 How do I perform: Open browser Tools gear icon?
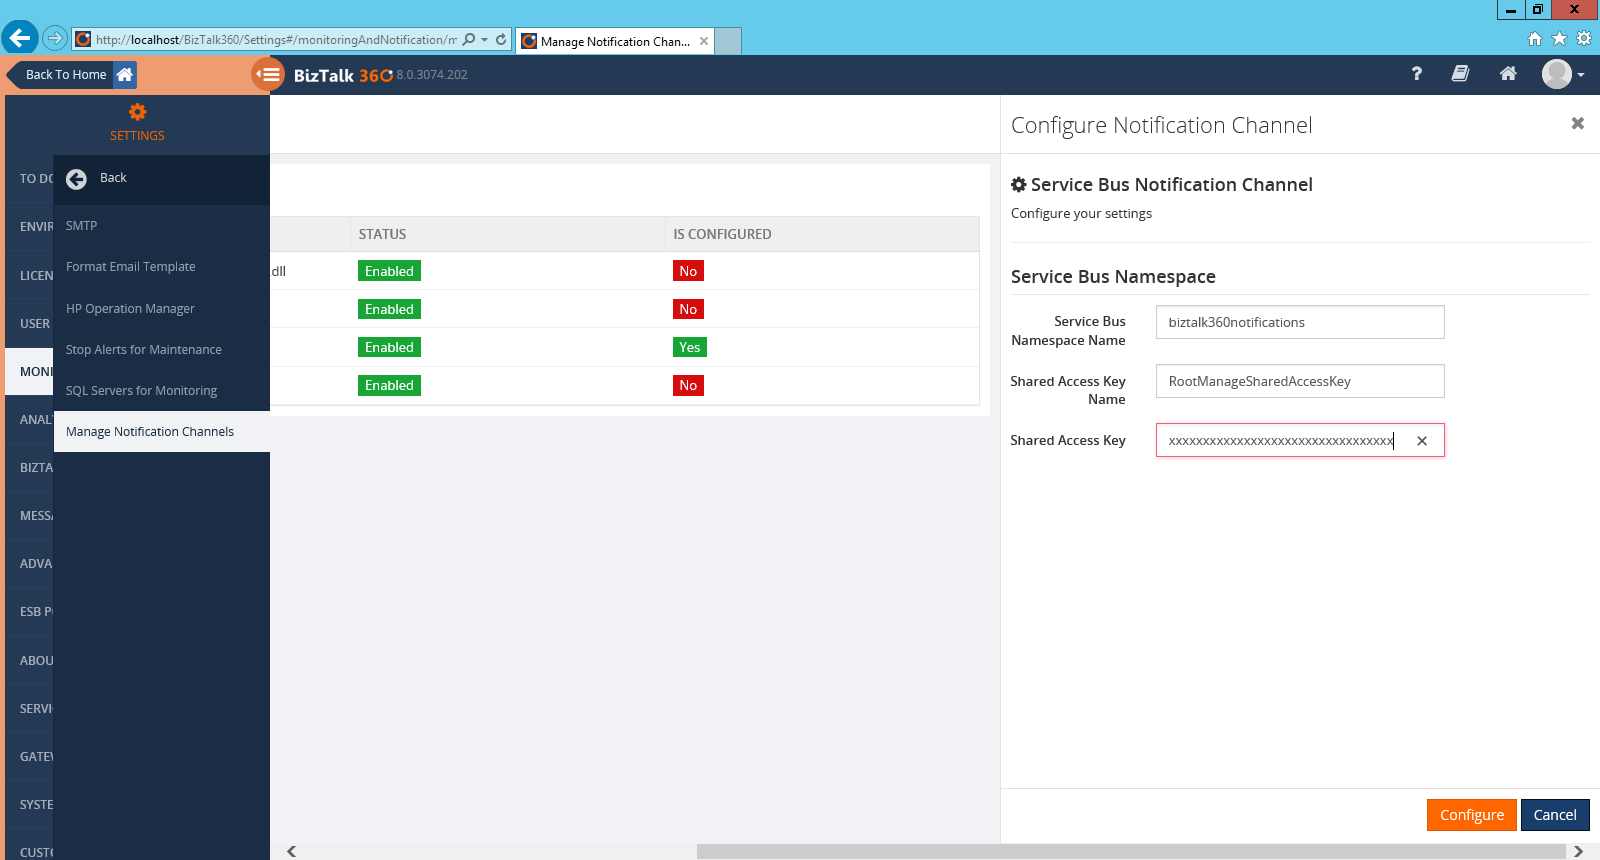[1584, 39]
